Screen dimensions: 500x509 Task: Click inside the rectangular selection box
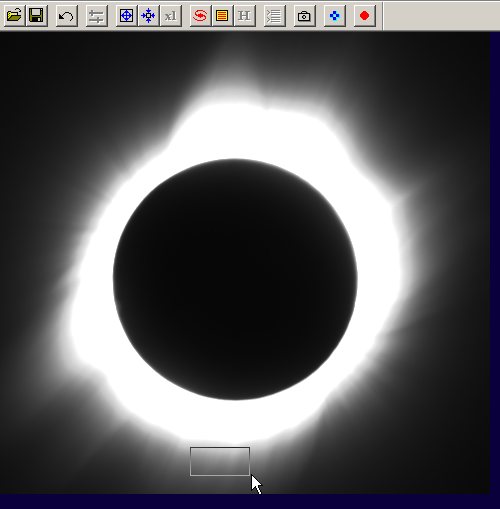[220, 461]
